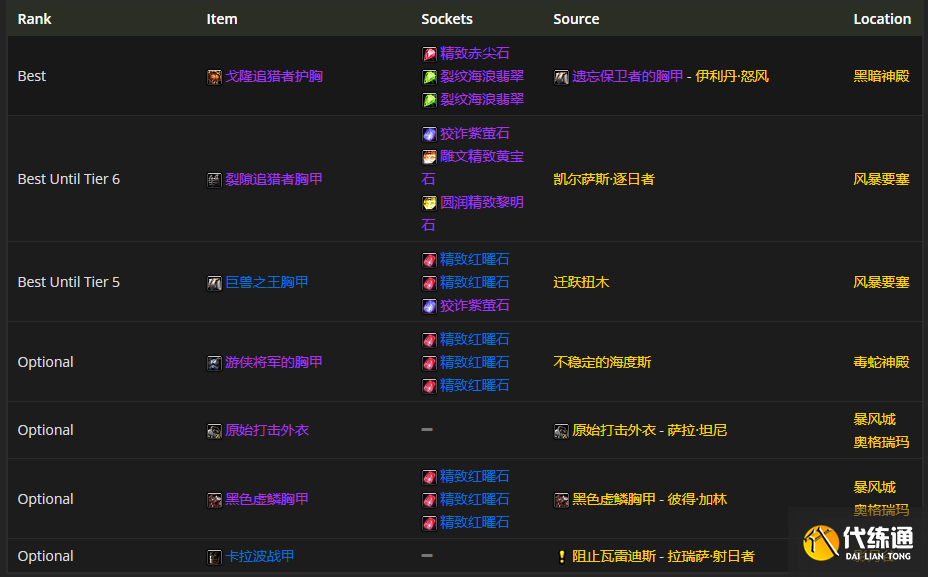Click the 原始打击外衣 source item icon

tap(562, 430)
